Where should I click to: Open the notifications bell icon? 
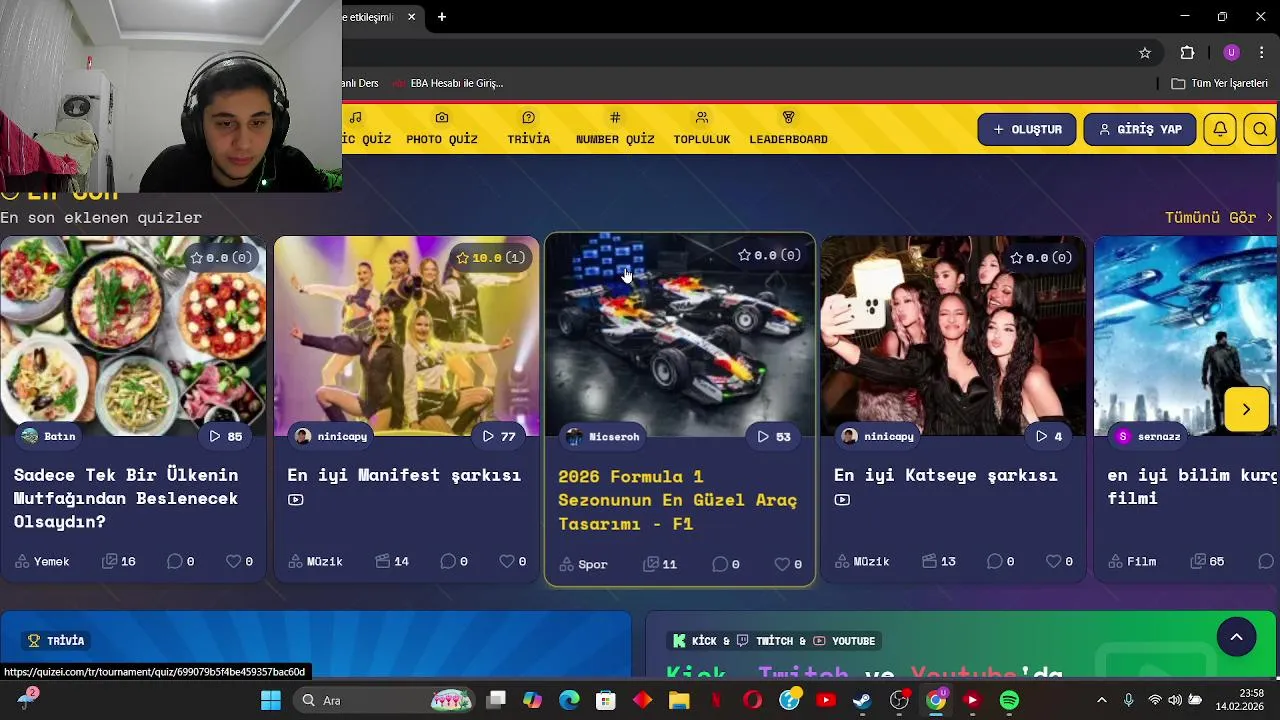(x=1220, y=129)
